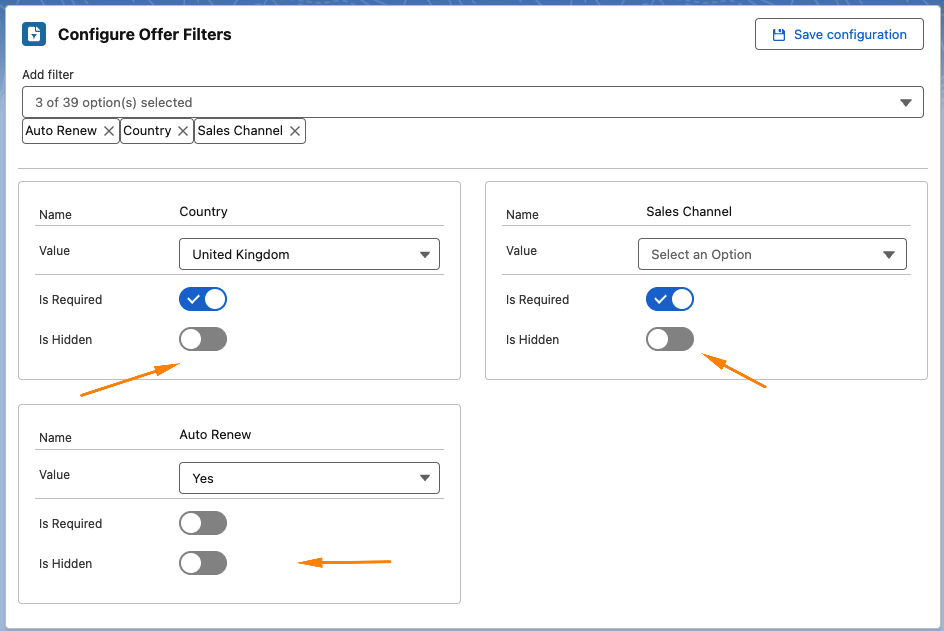Click Save configuration button
Screen dimensions: 944x631
pos(838,34)
